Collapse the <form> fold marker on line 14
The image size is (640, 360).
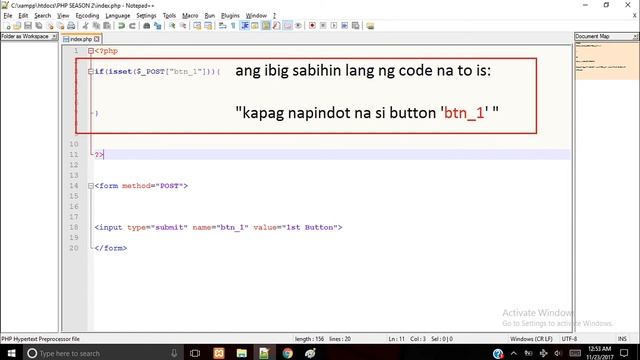91,186
